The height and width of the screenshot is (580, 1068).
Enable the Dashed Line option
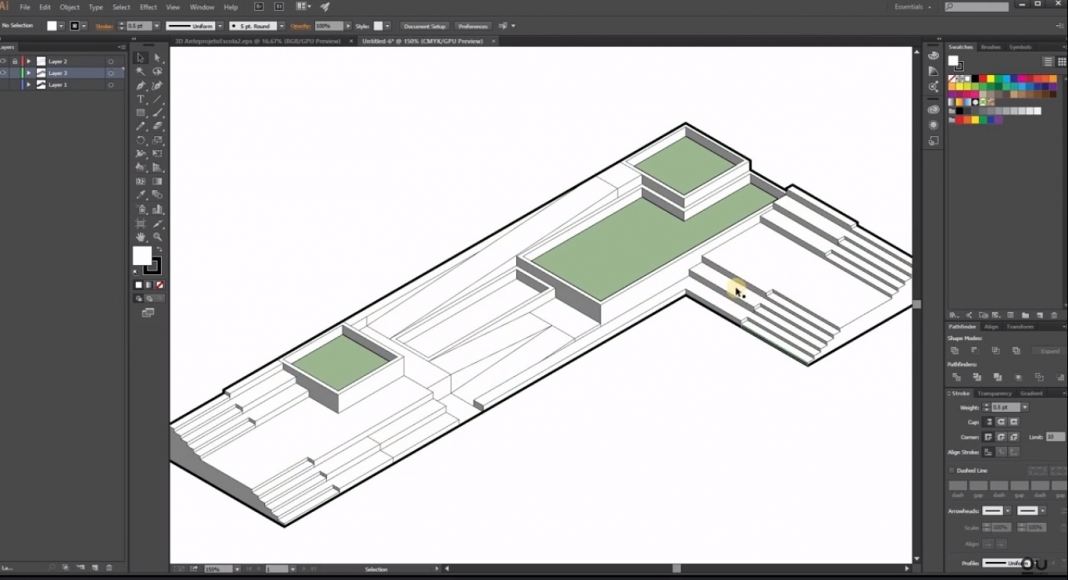[951, 470]
